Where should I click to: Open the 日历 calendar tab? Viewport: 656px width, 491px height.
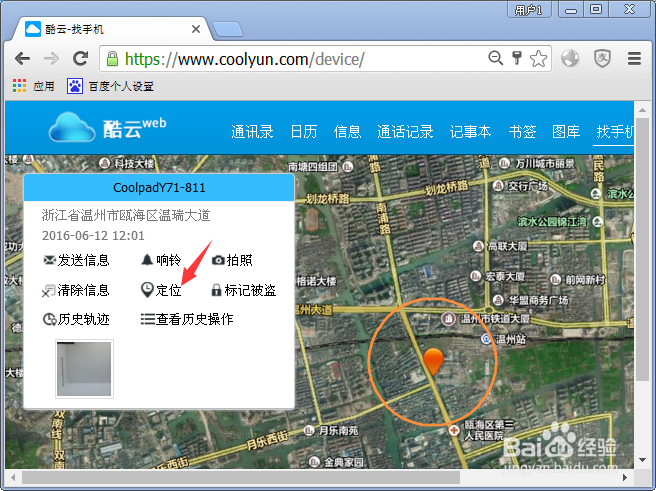click(304, 132)
